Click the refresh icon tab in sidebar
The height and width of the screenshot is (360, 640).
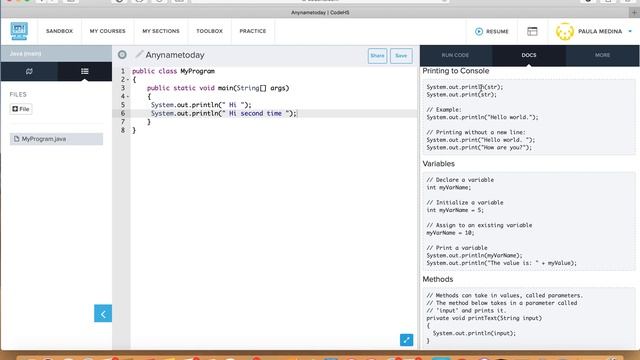(29, 71)
